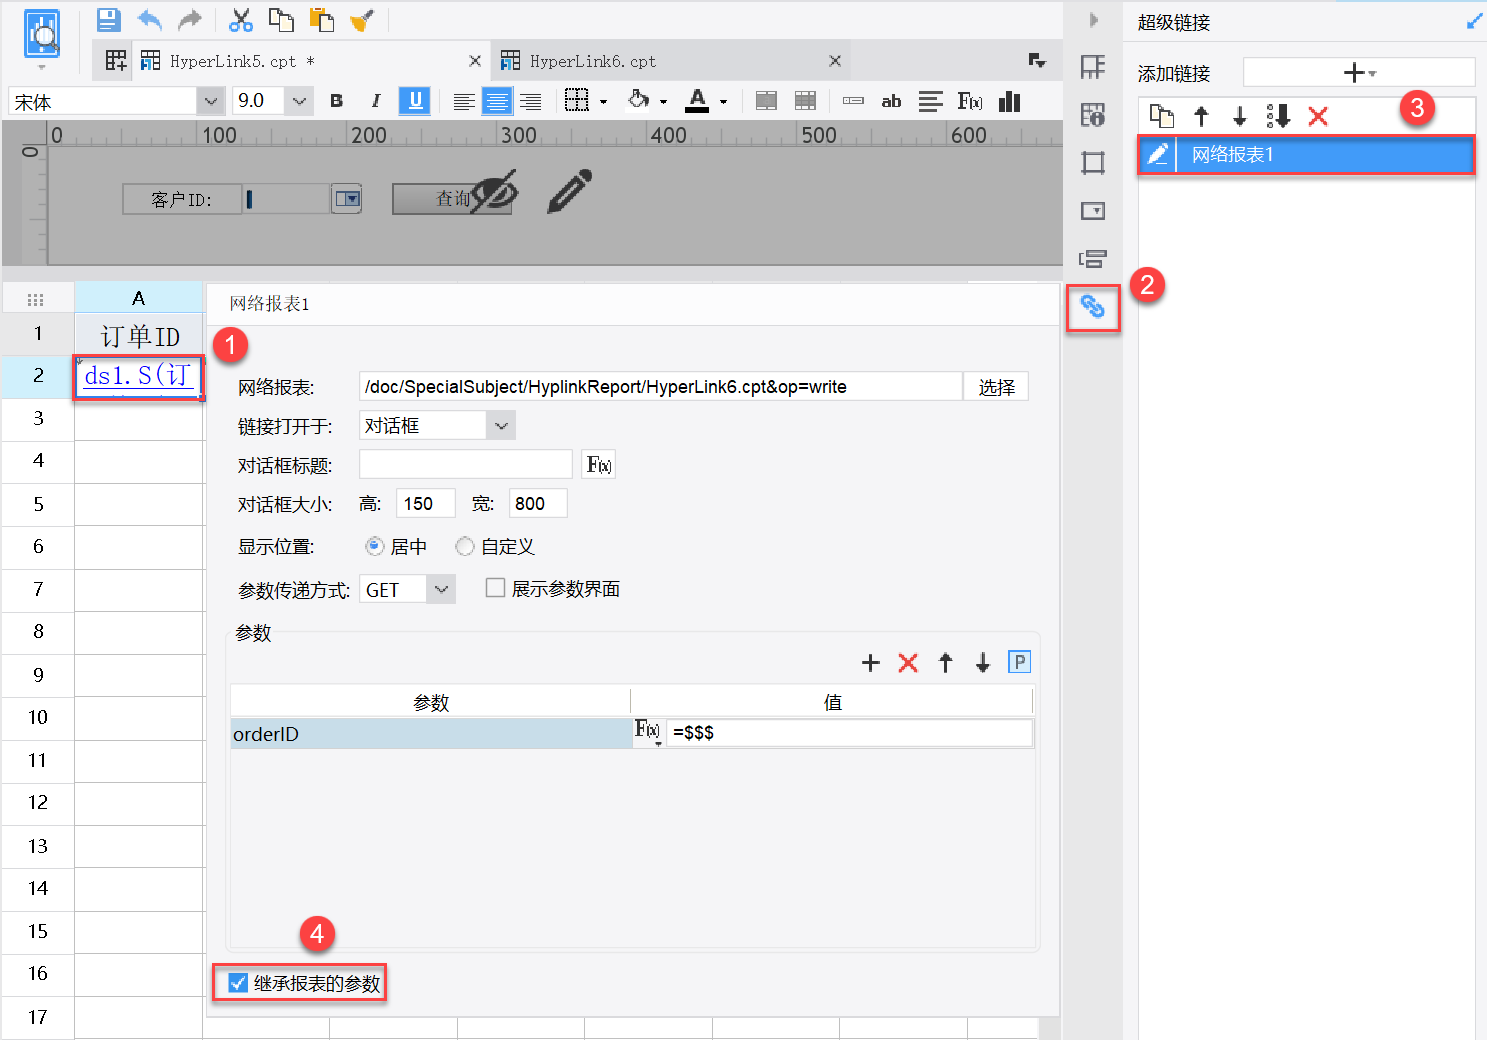Screen dimensions: 1487x1040
Task: Delete parameter with red X
Action: tap(908, 662)
